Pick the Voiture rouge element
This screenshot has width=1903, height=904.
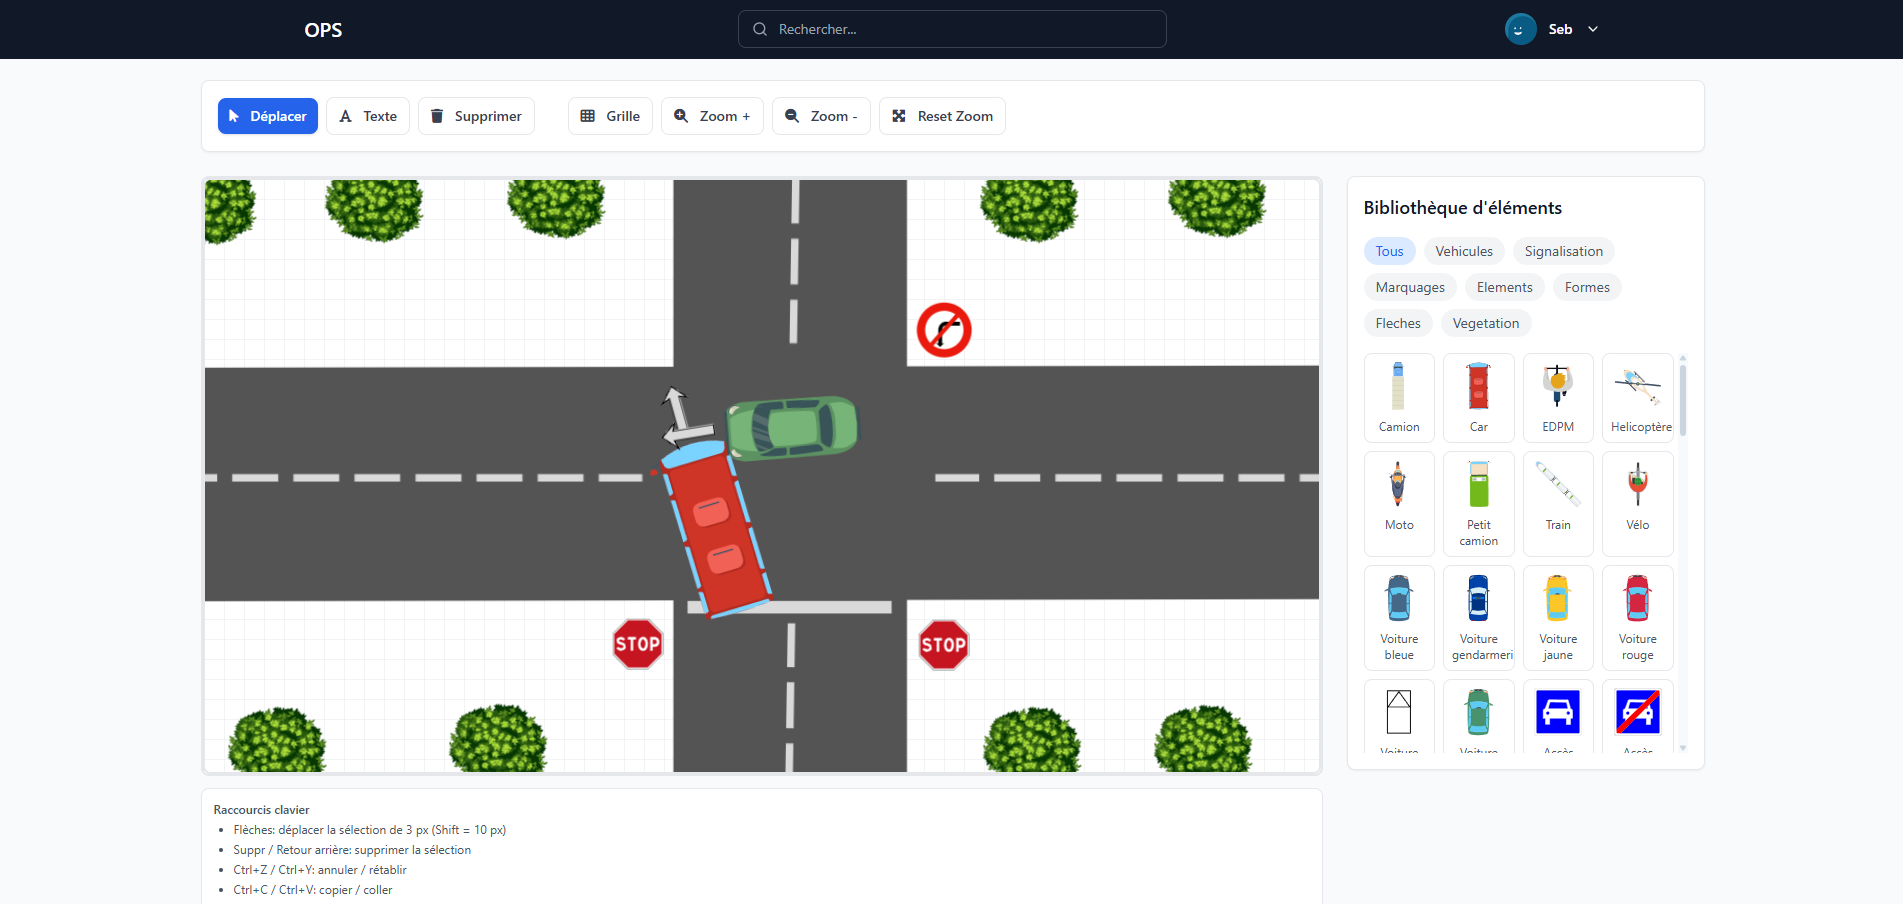[1637, 617]
